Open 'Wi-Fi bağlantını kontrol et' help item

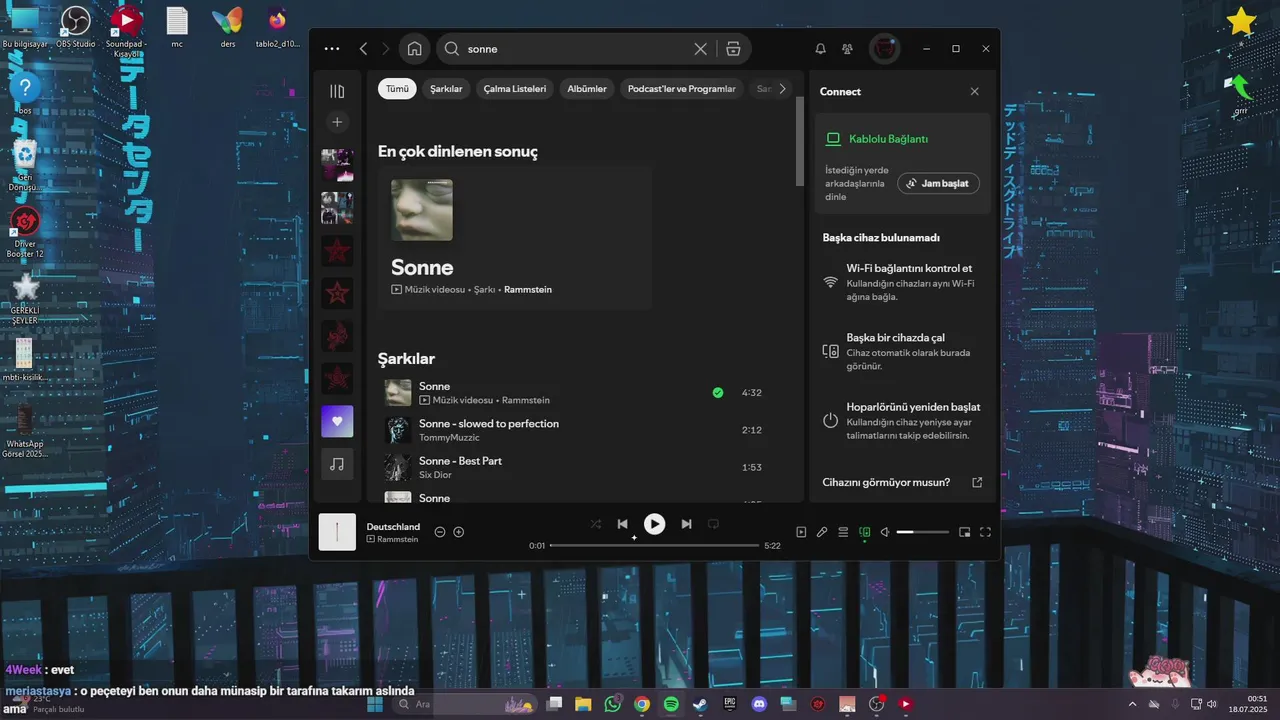902,282
